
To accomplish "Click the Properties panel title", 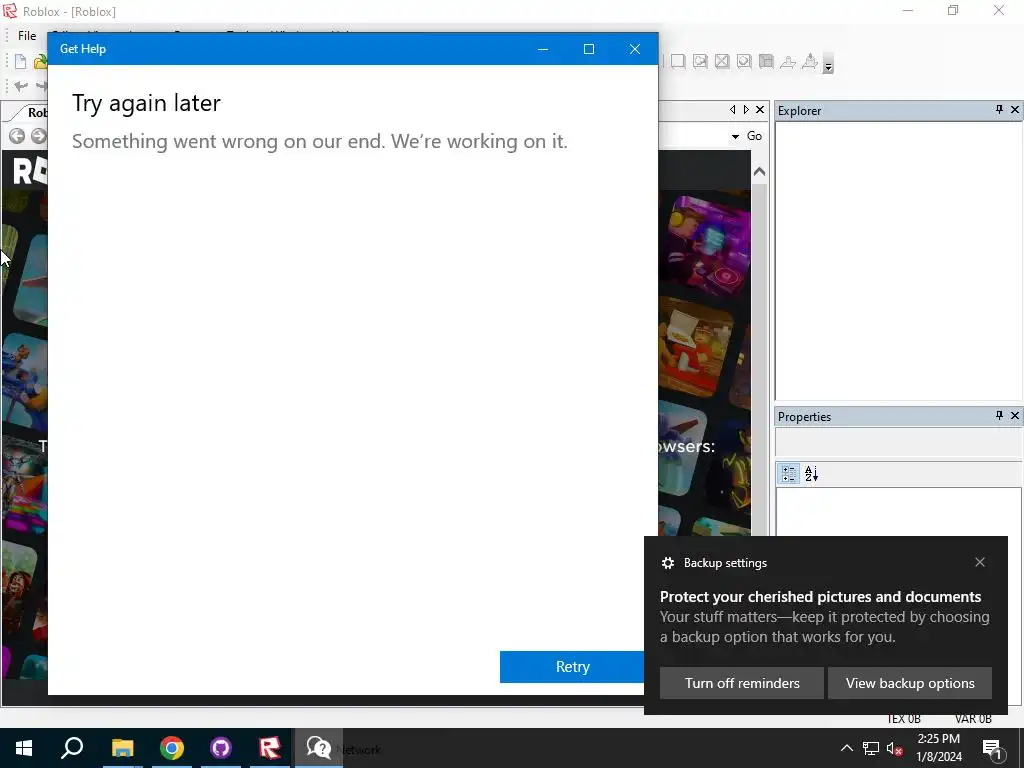I will (805, 417).
